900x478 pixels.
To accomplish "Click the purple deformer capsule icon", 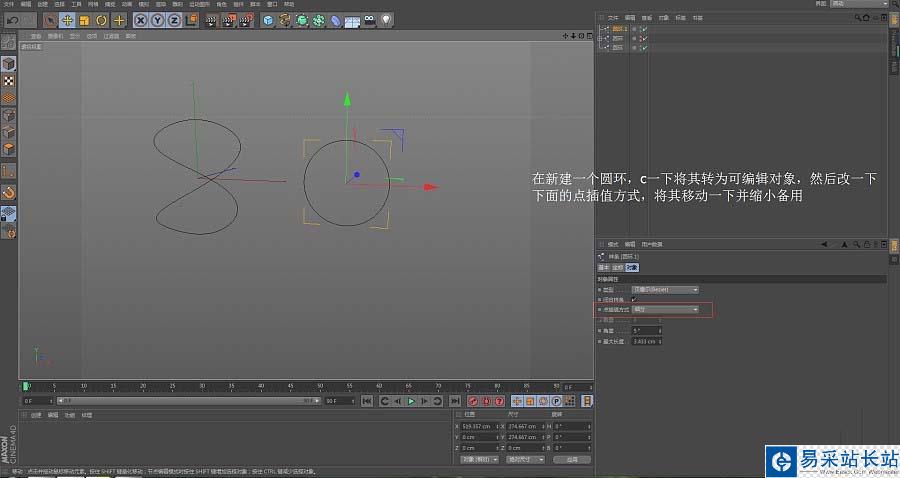I will pyautogui.click(x=336, y=21).
